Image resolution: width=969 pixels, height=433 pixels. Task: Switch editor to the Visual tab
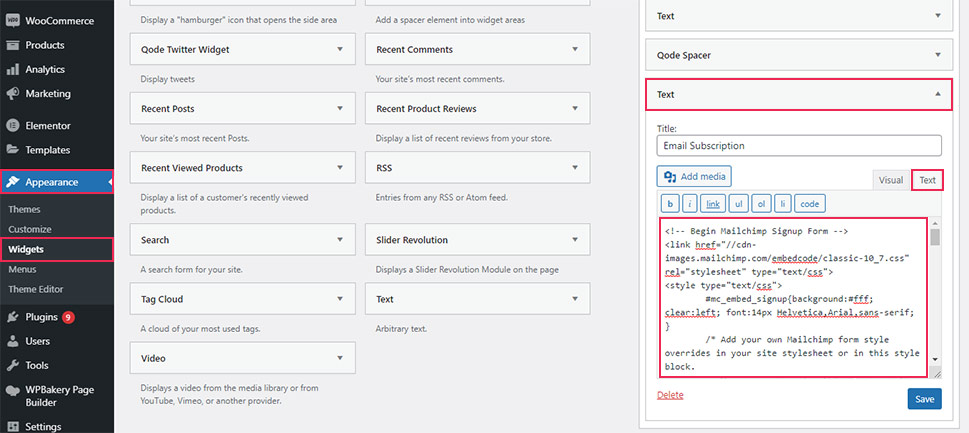(x=891, y=180)
